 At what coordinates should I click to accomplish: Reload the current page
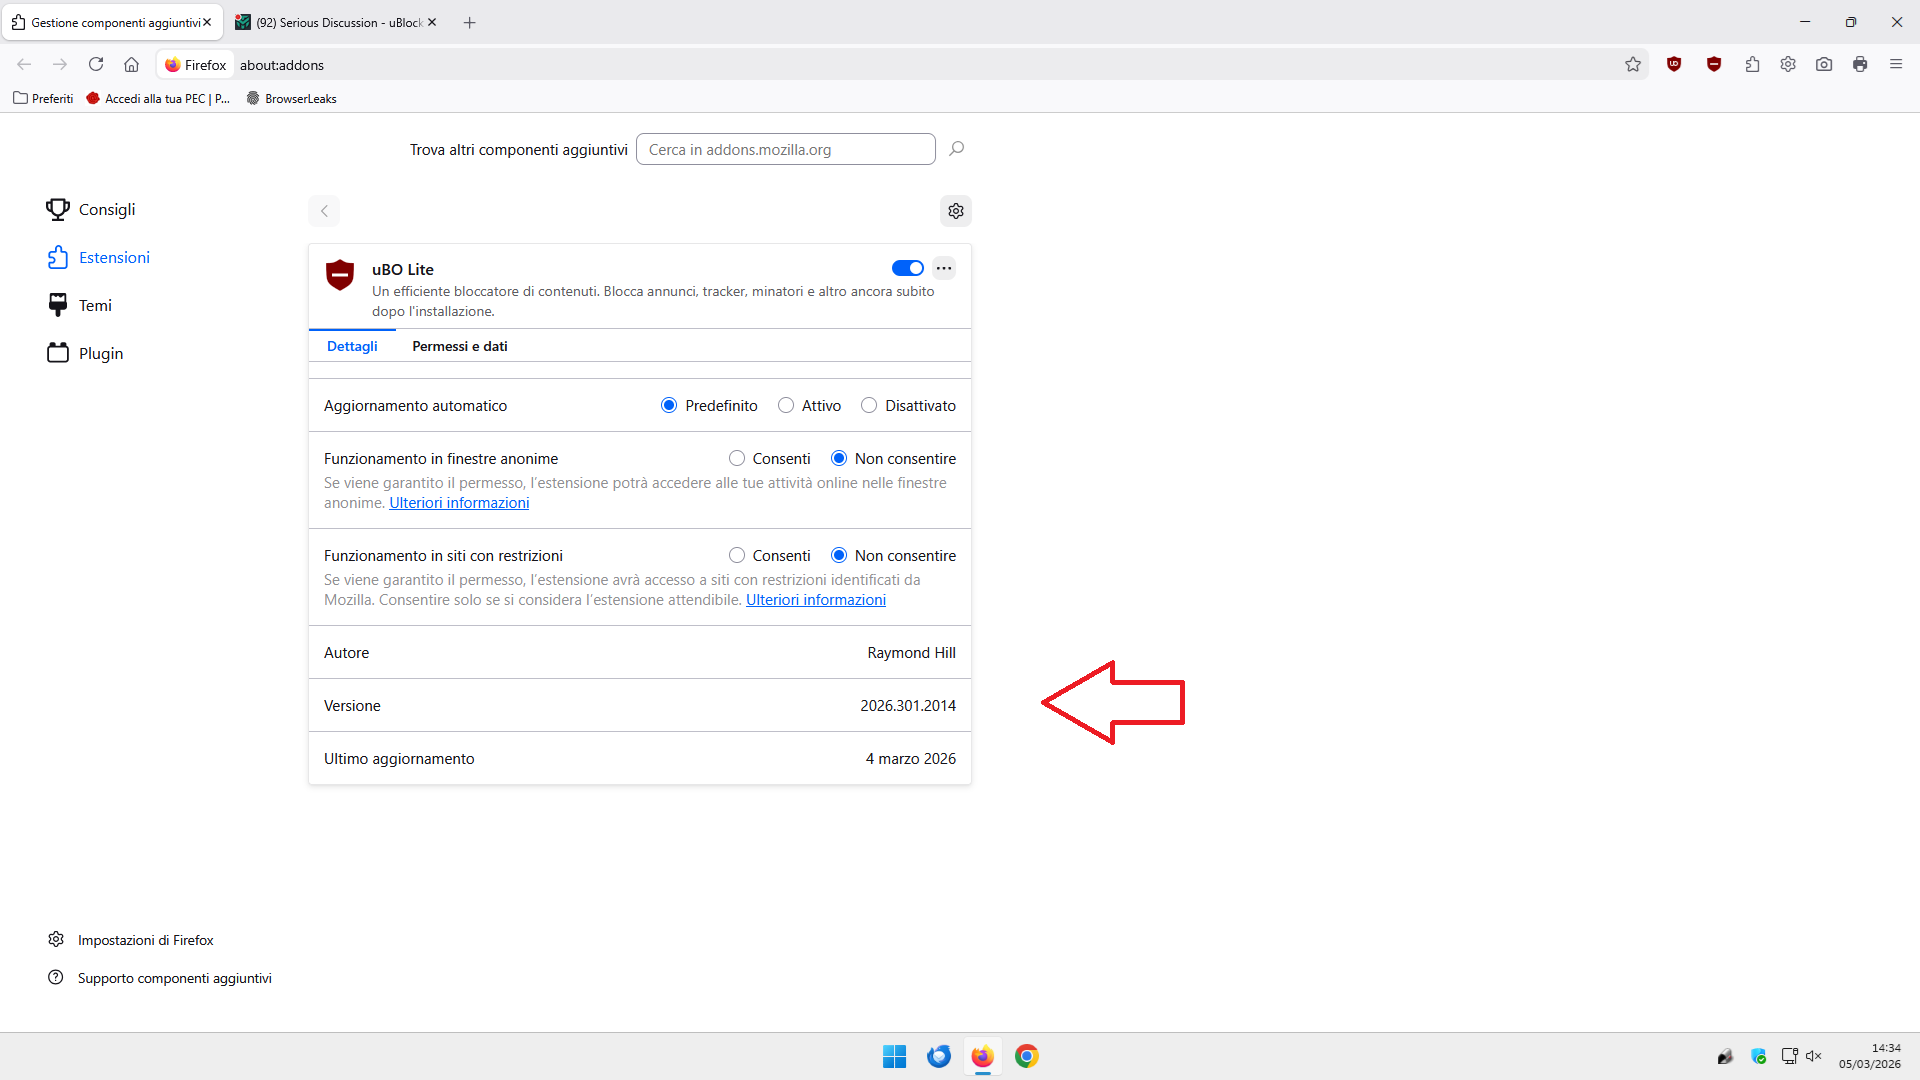pos(96,64)
